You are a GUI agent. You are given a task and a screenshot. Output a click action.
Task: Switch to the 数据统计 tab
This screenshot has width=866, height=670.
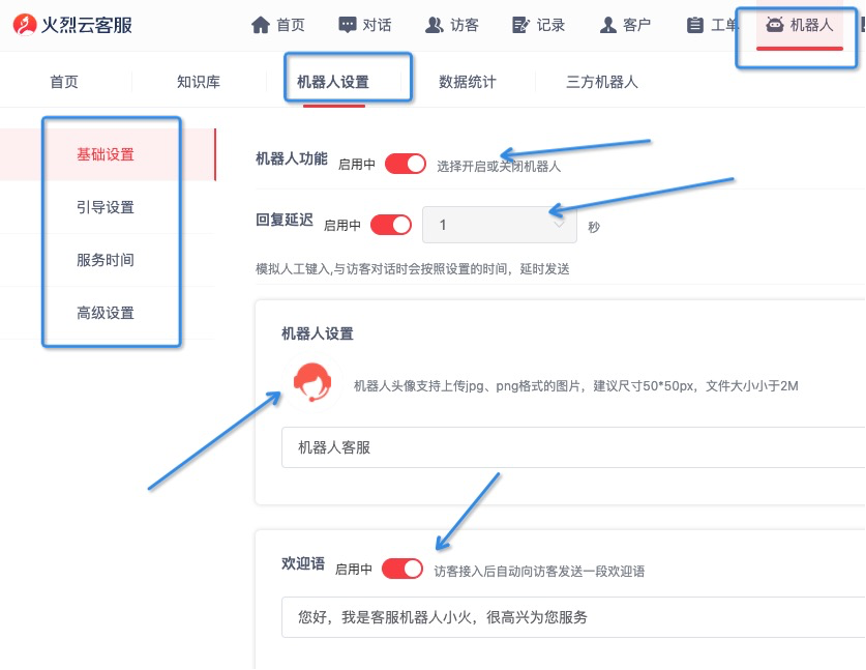tap(467, 82)
